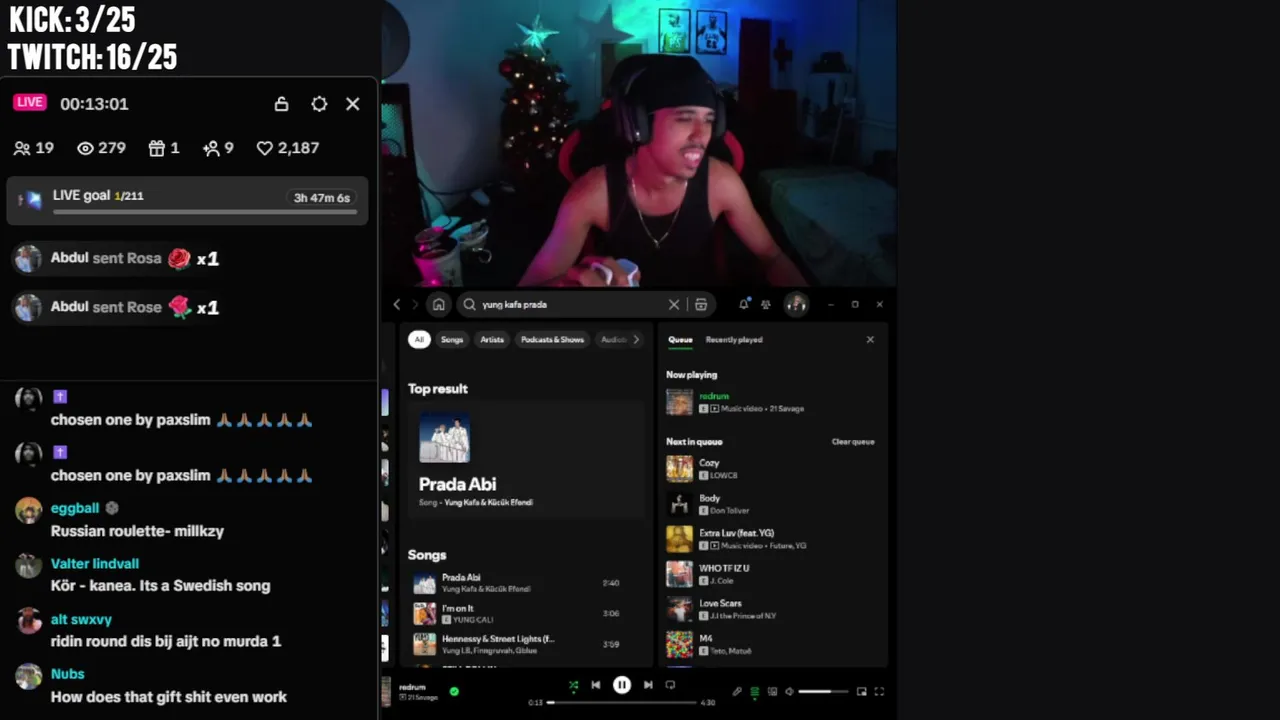Adjust the Spotify volume slider

point(822,691)
